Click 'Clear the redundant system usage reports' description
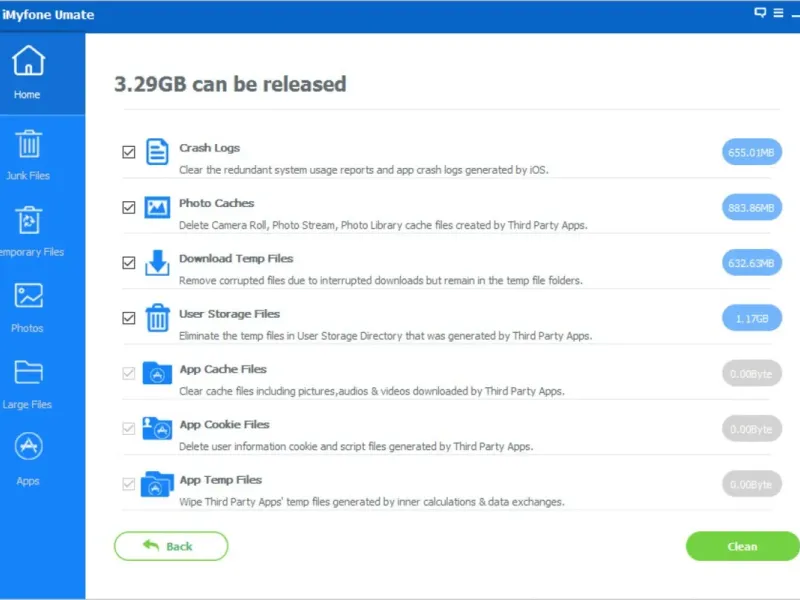800x600 pixels. coord(364,170)
